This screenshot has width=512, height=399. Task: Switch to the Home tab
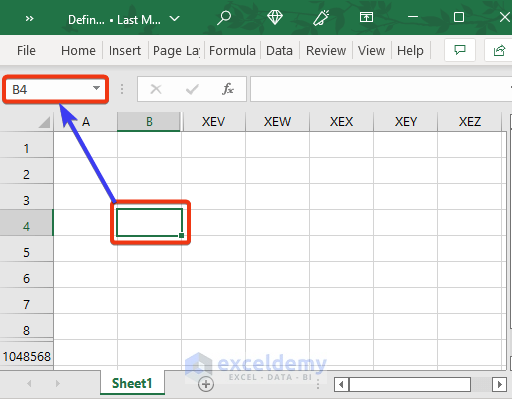pyautogui.click(x=78, y=51)
